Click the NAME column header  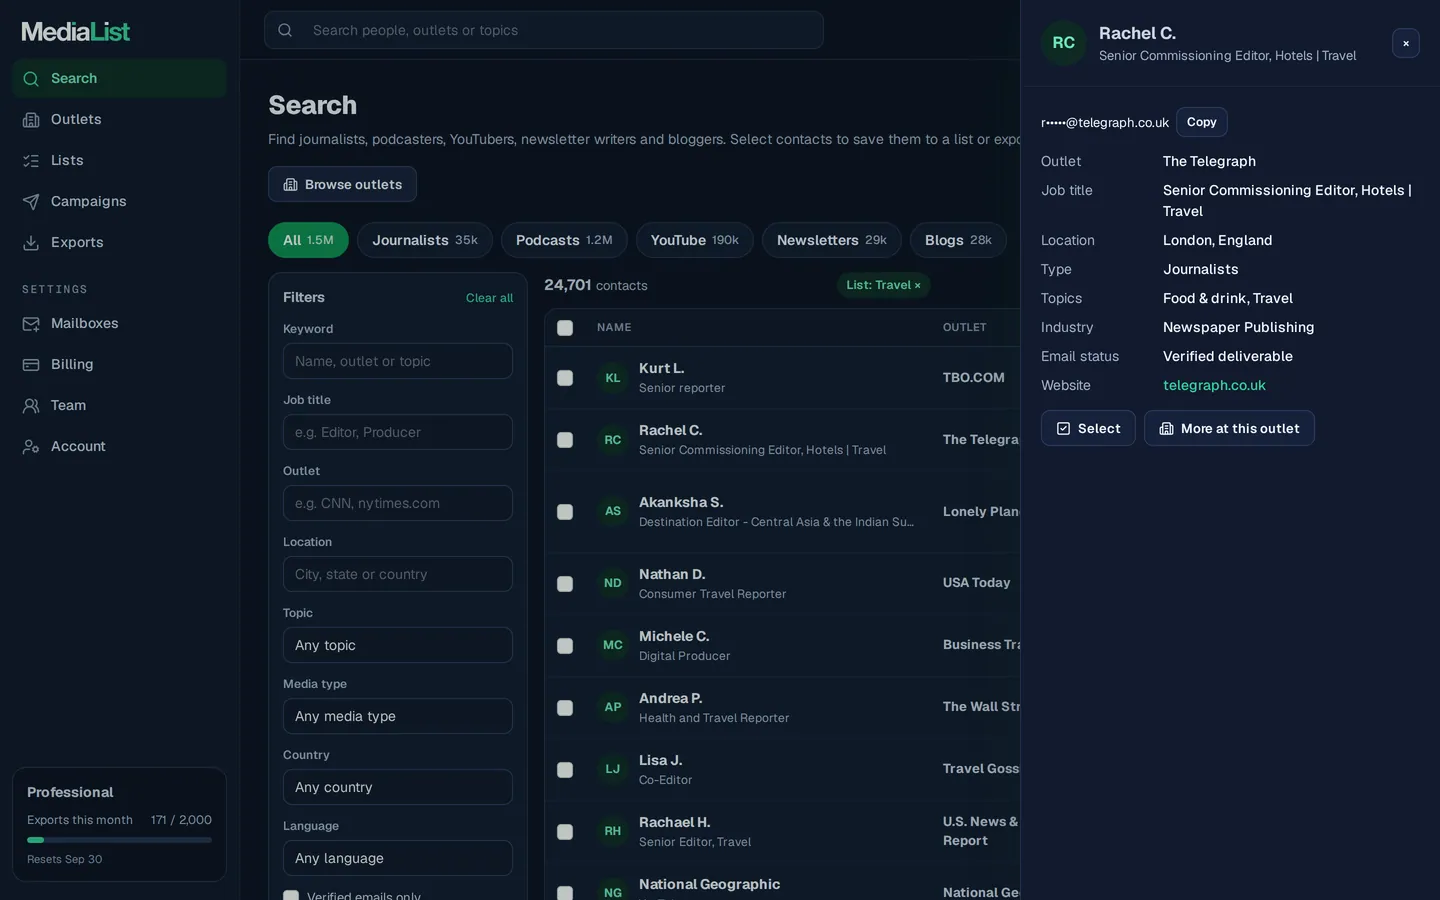point(614,328)
